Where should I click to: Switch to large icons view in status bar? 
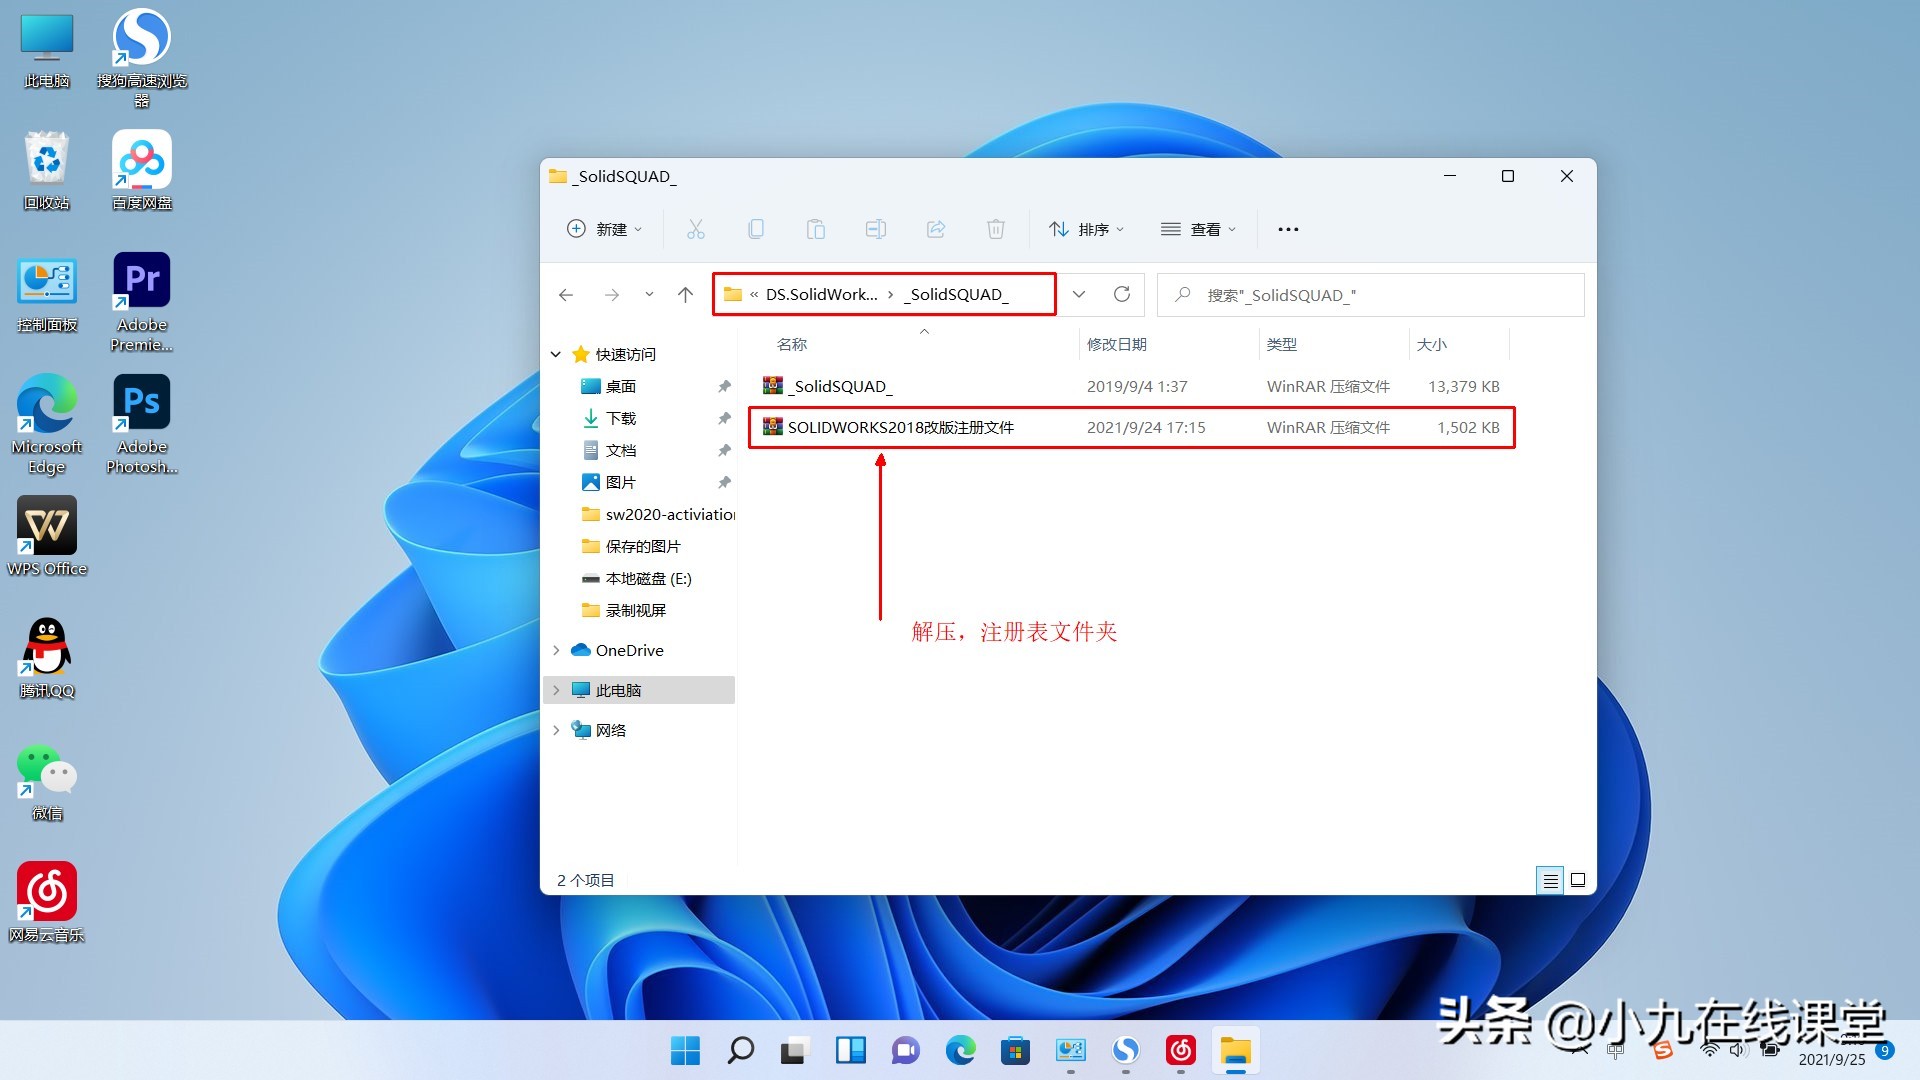[1577, 880]
